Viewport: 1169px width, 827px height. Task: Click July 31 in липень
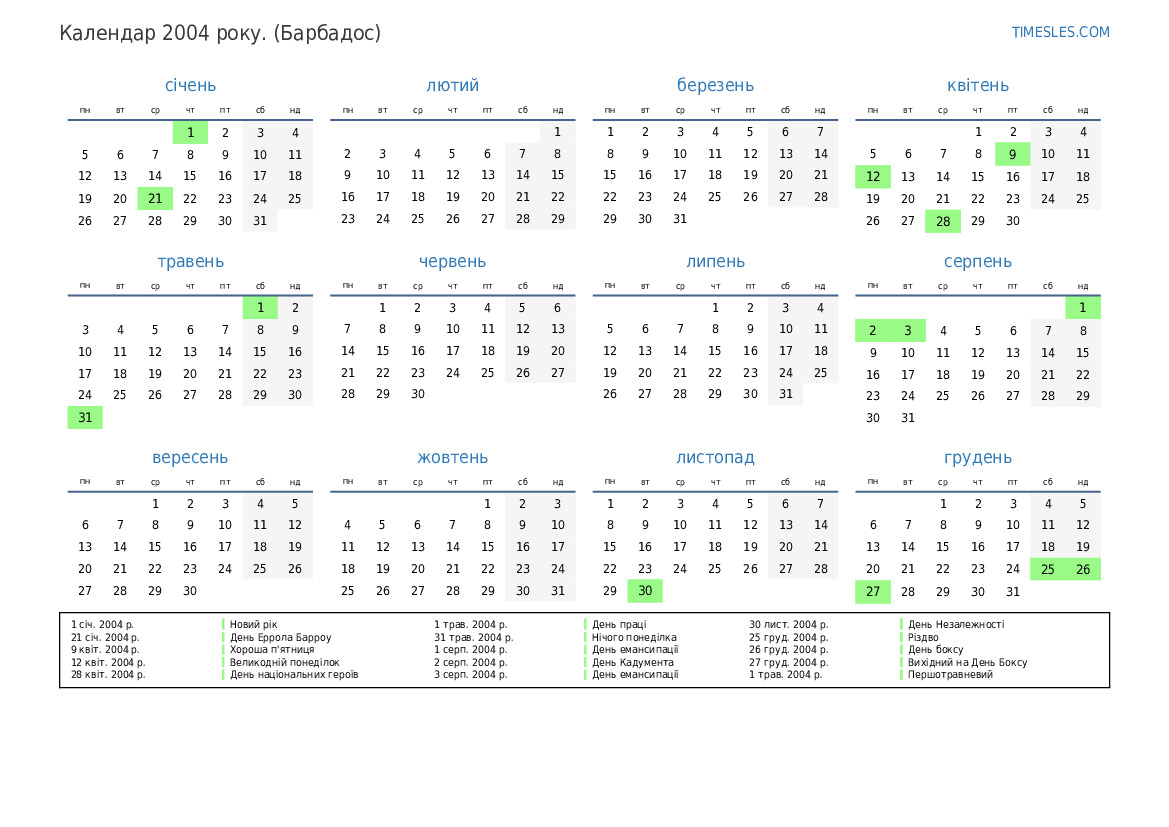tap(786, 394)
